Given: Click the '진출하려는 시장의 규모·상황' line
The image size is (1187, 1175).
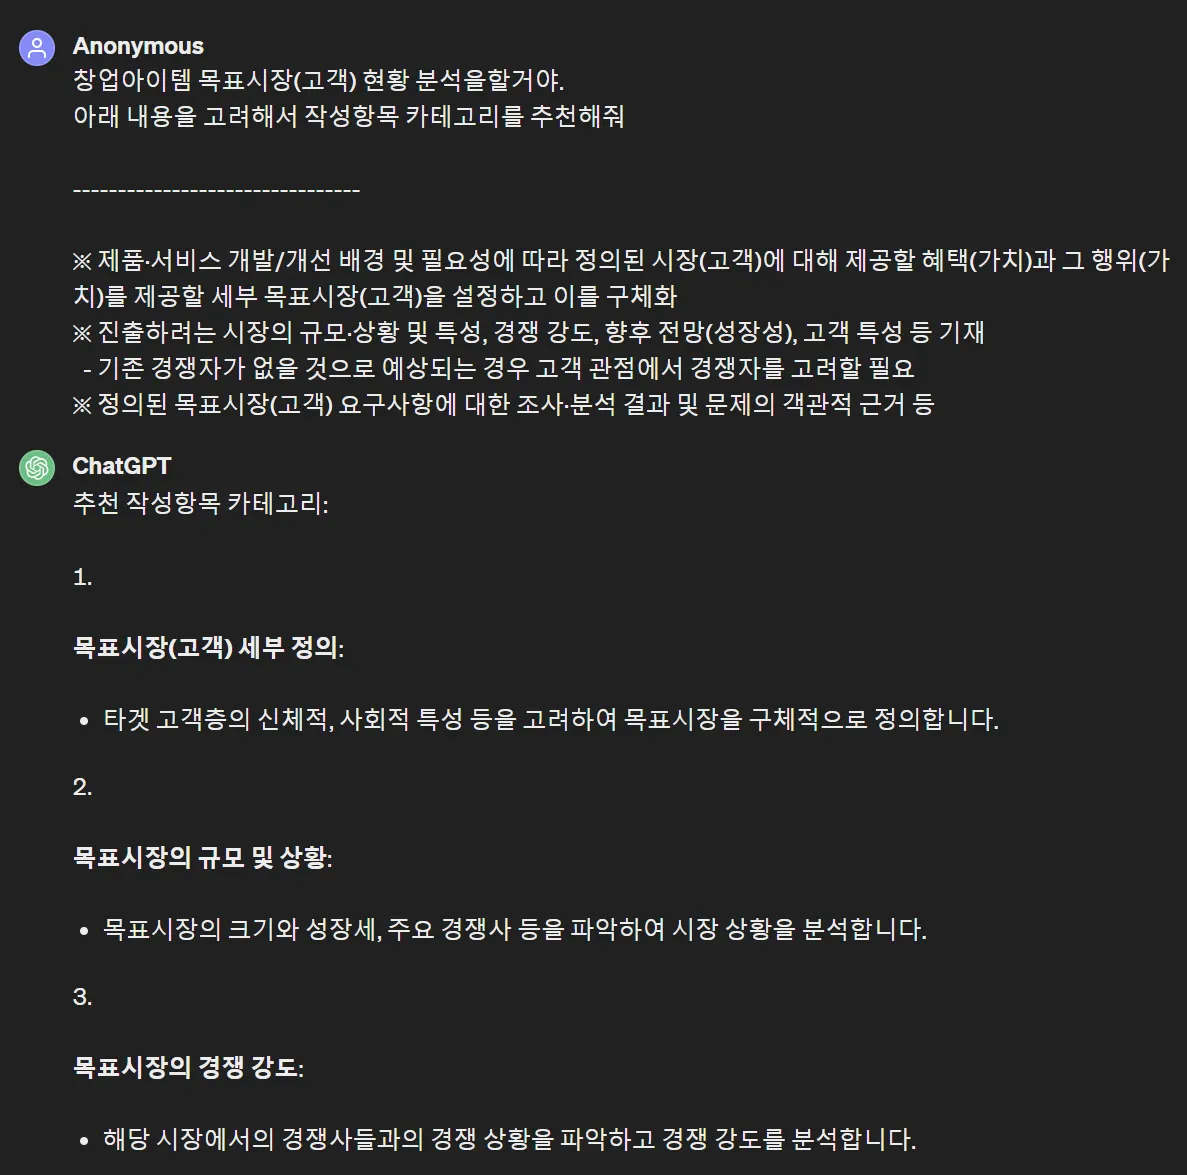Looking at the screenshot, I should point(528,332).
